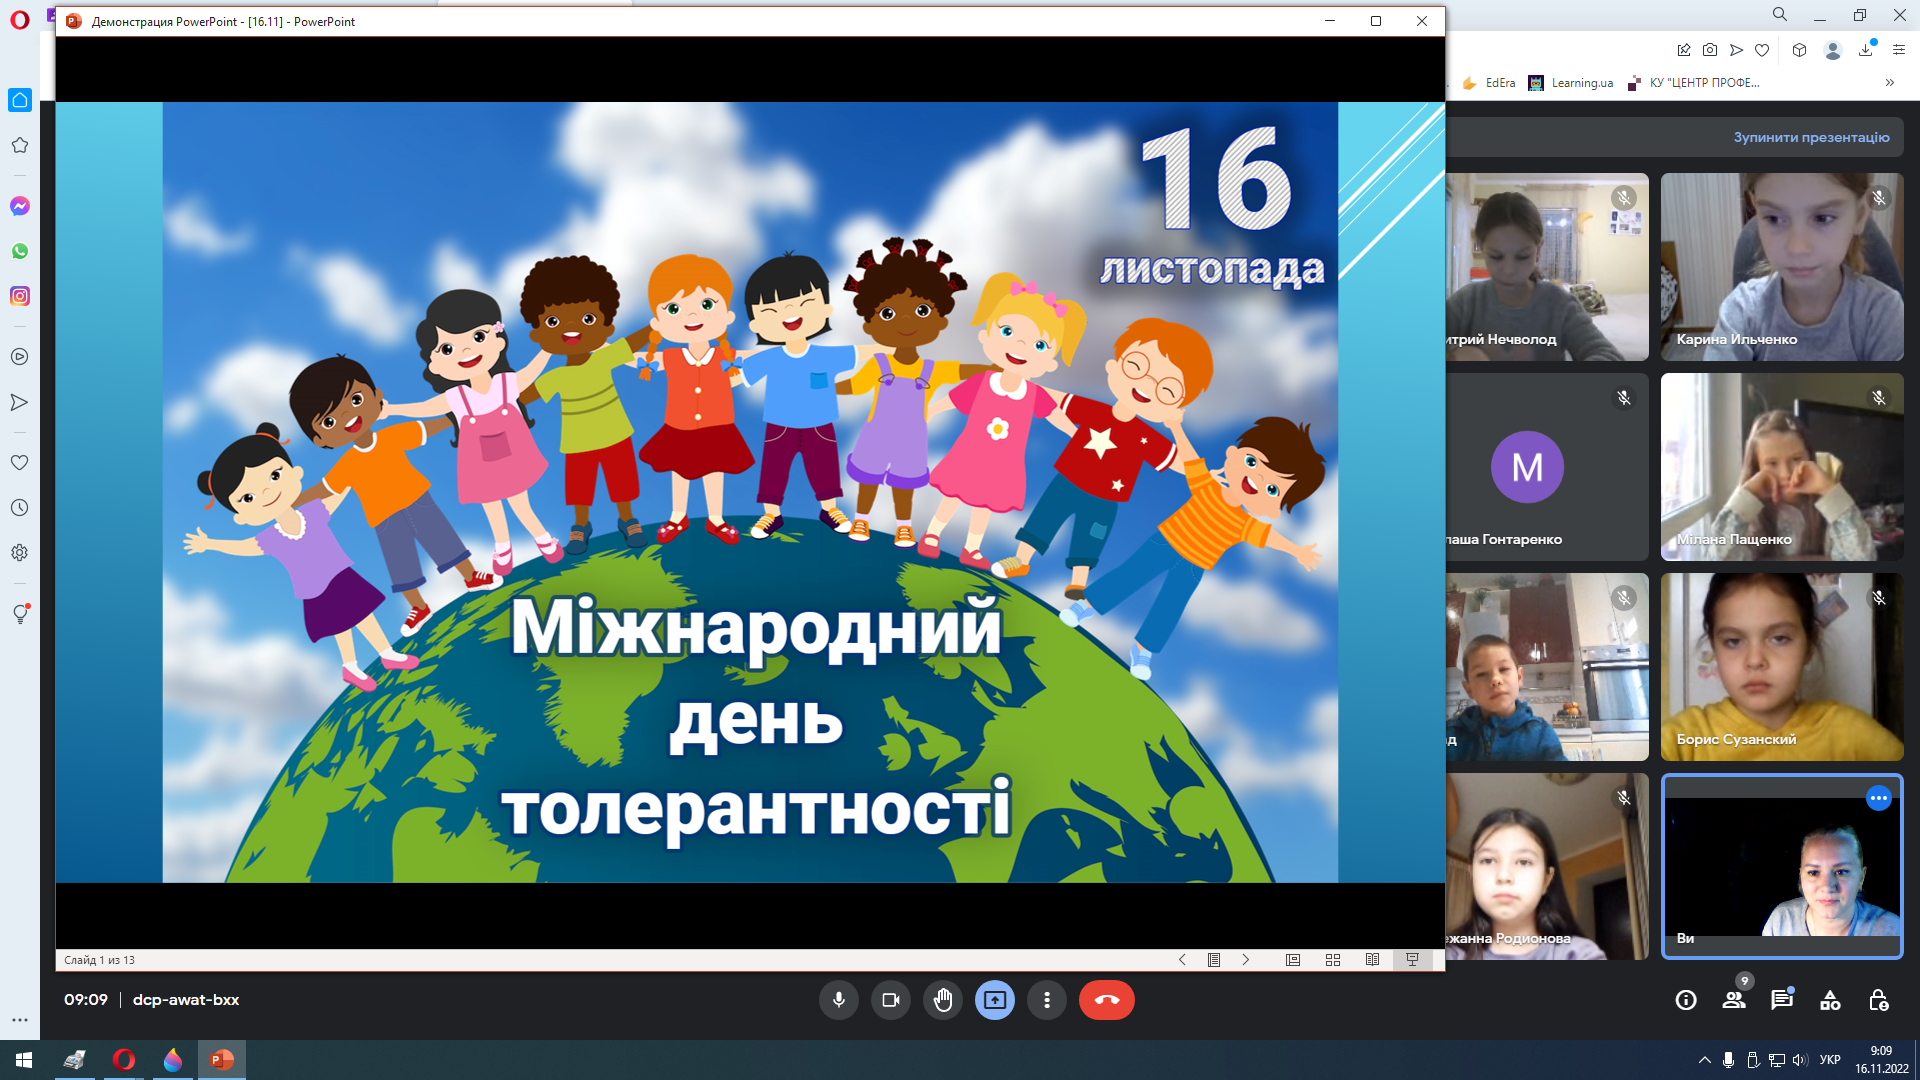
Task: Turn off the camera in Meet
Action: coord(890,1000)
